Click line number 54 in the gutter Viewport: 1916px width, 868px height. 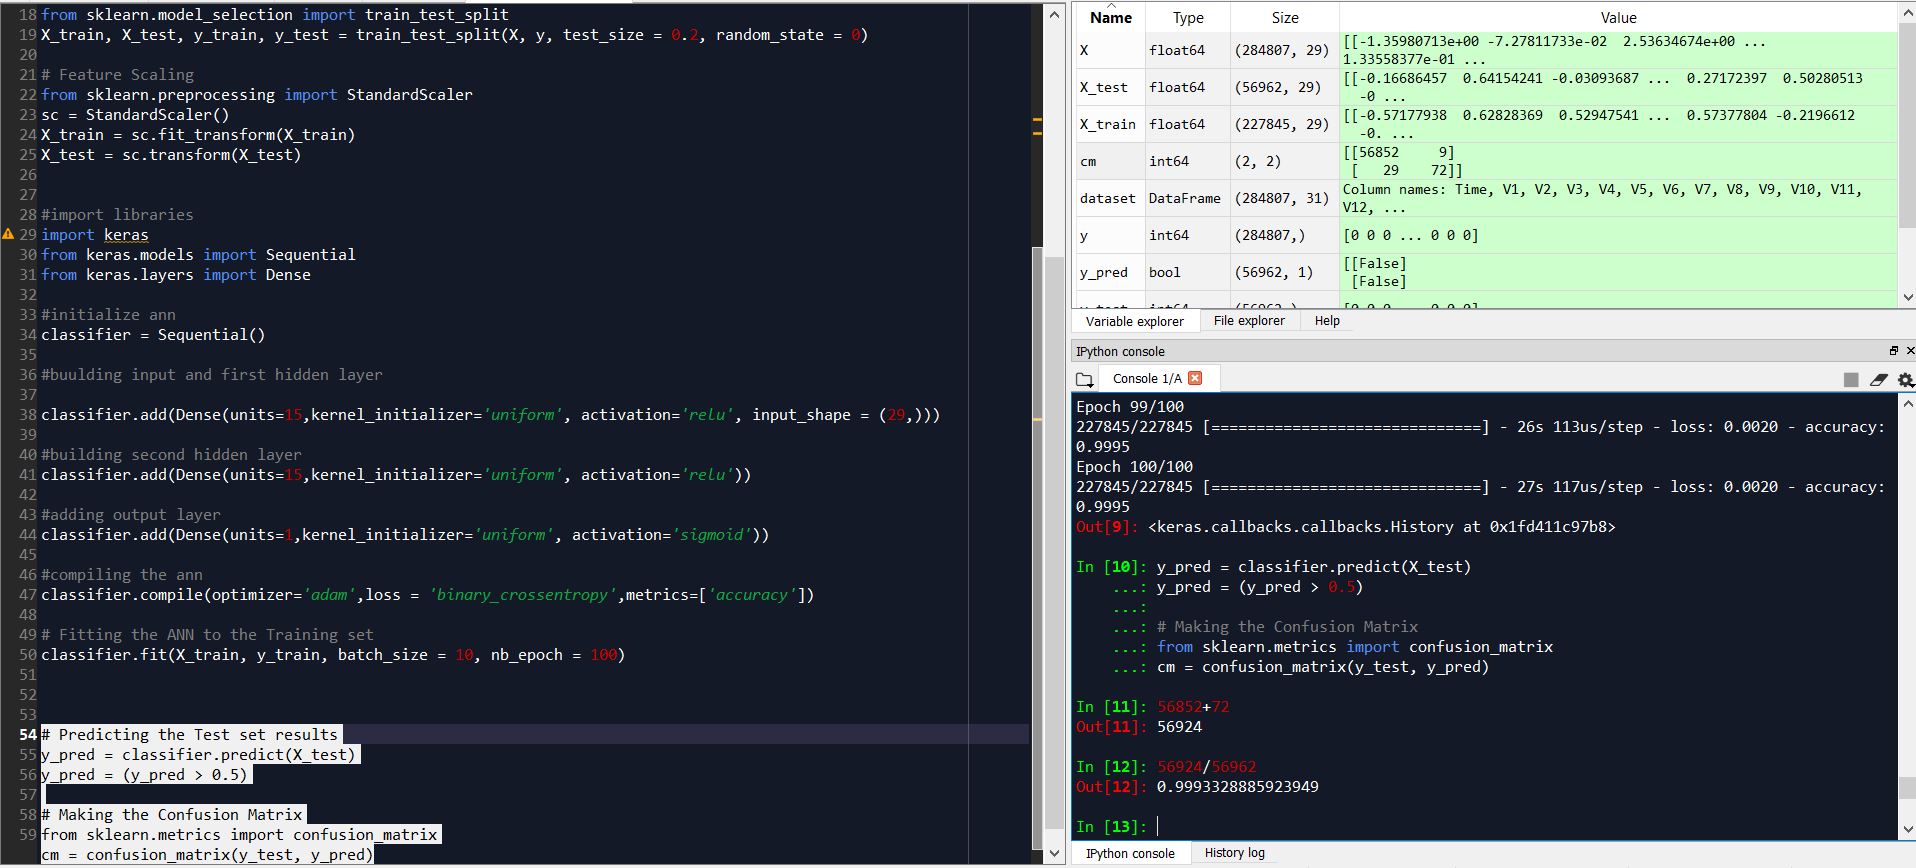click(x=27, y=735)
